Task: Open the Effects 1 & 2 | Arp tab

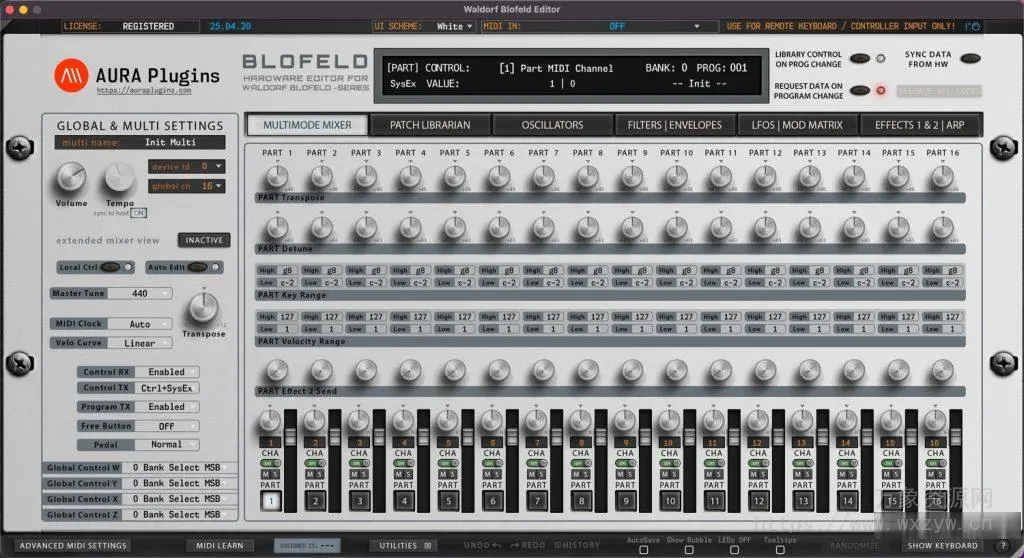Action: click(x=920, y=125)
